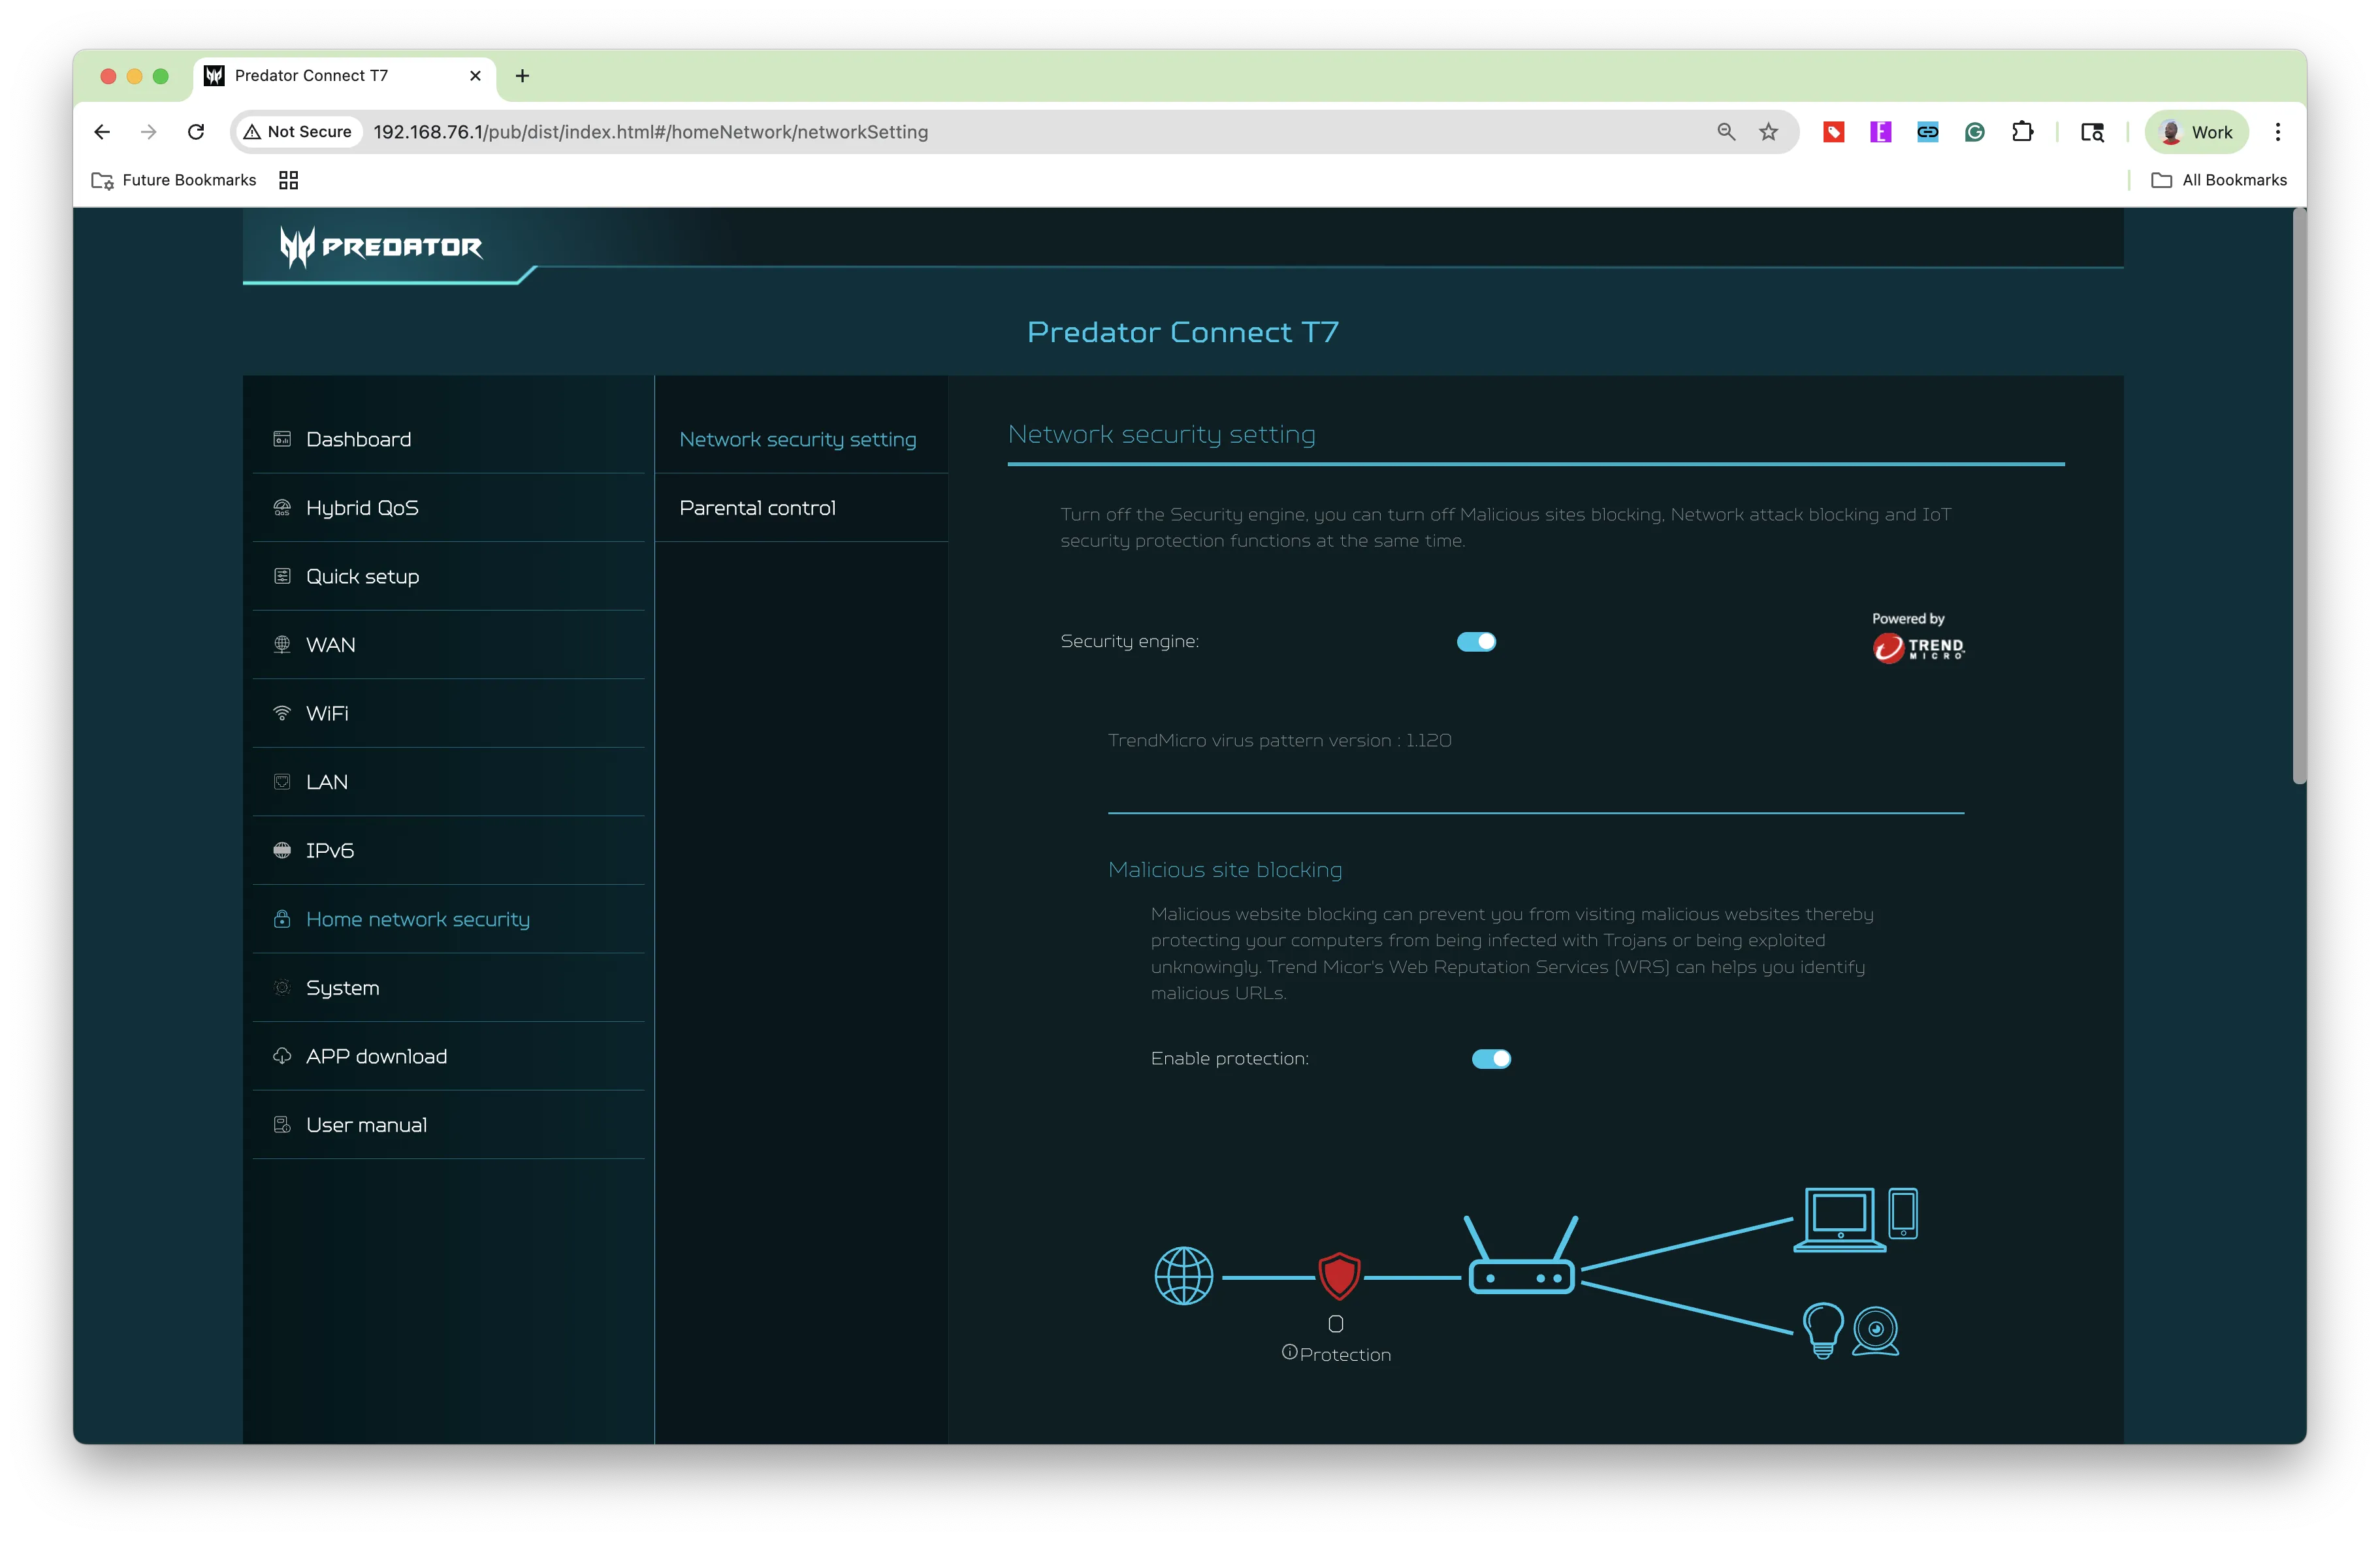Click the Grammarly extension icon
Viewport: 2380px width, 1541px height.
coord(1974,132)
